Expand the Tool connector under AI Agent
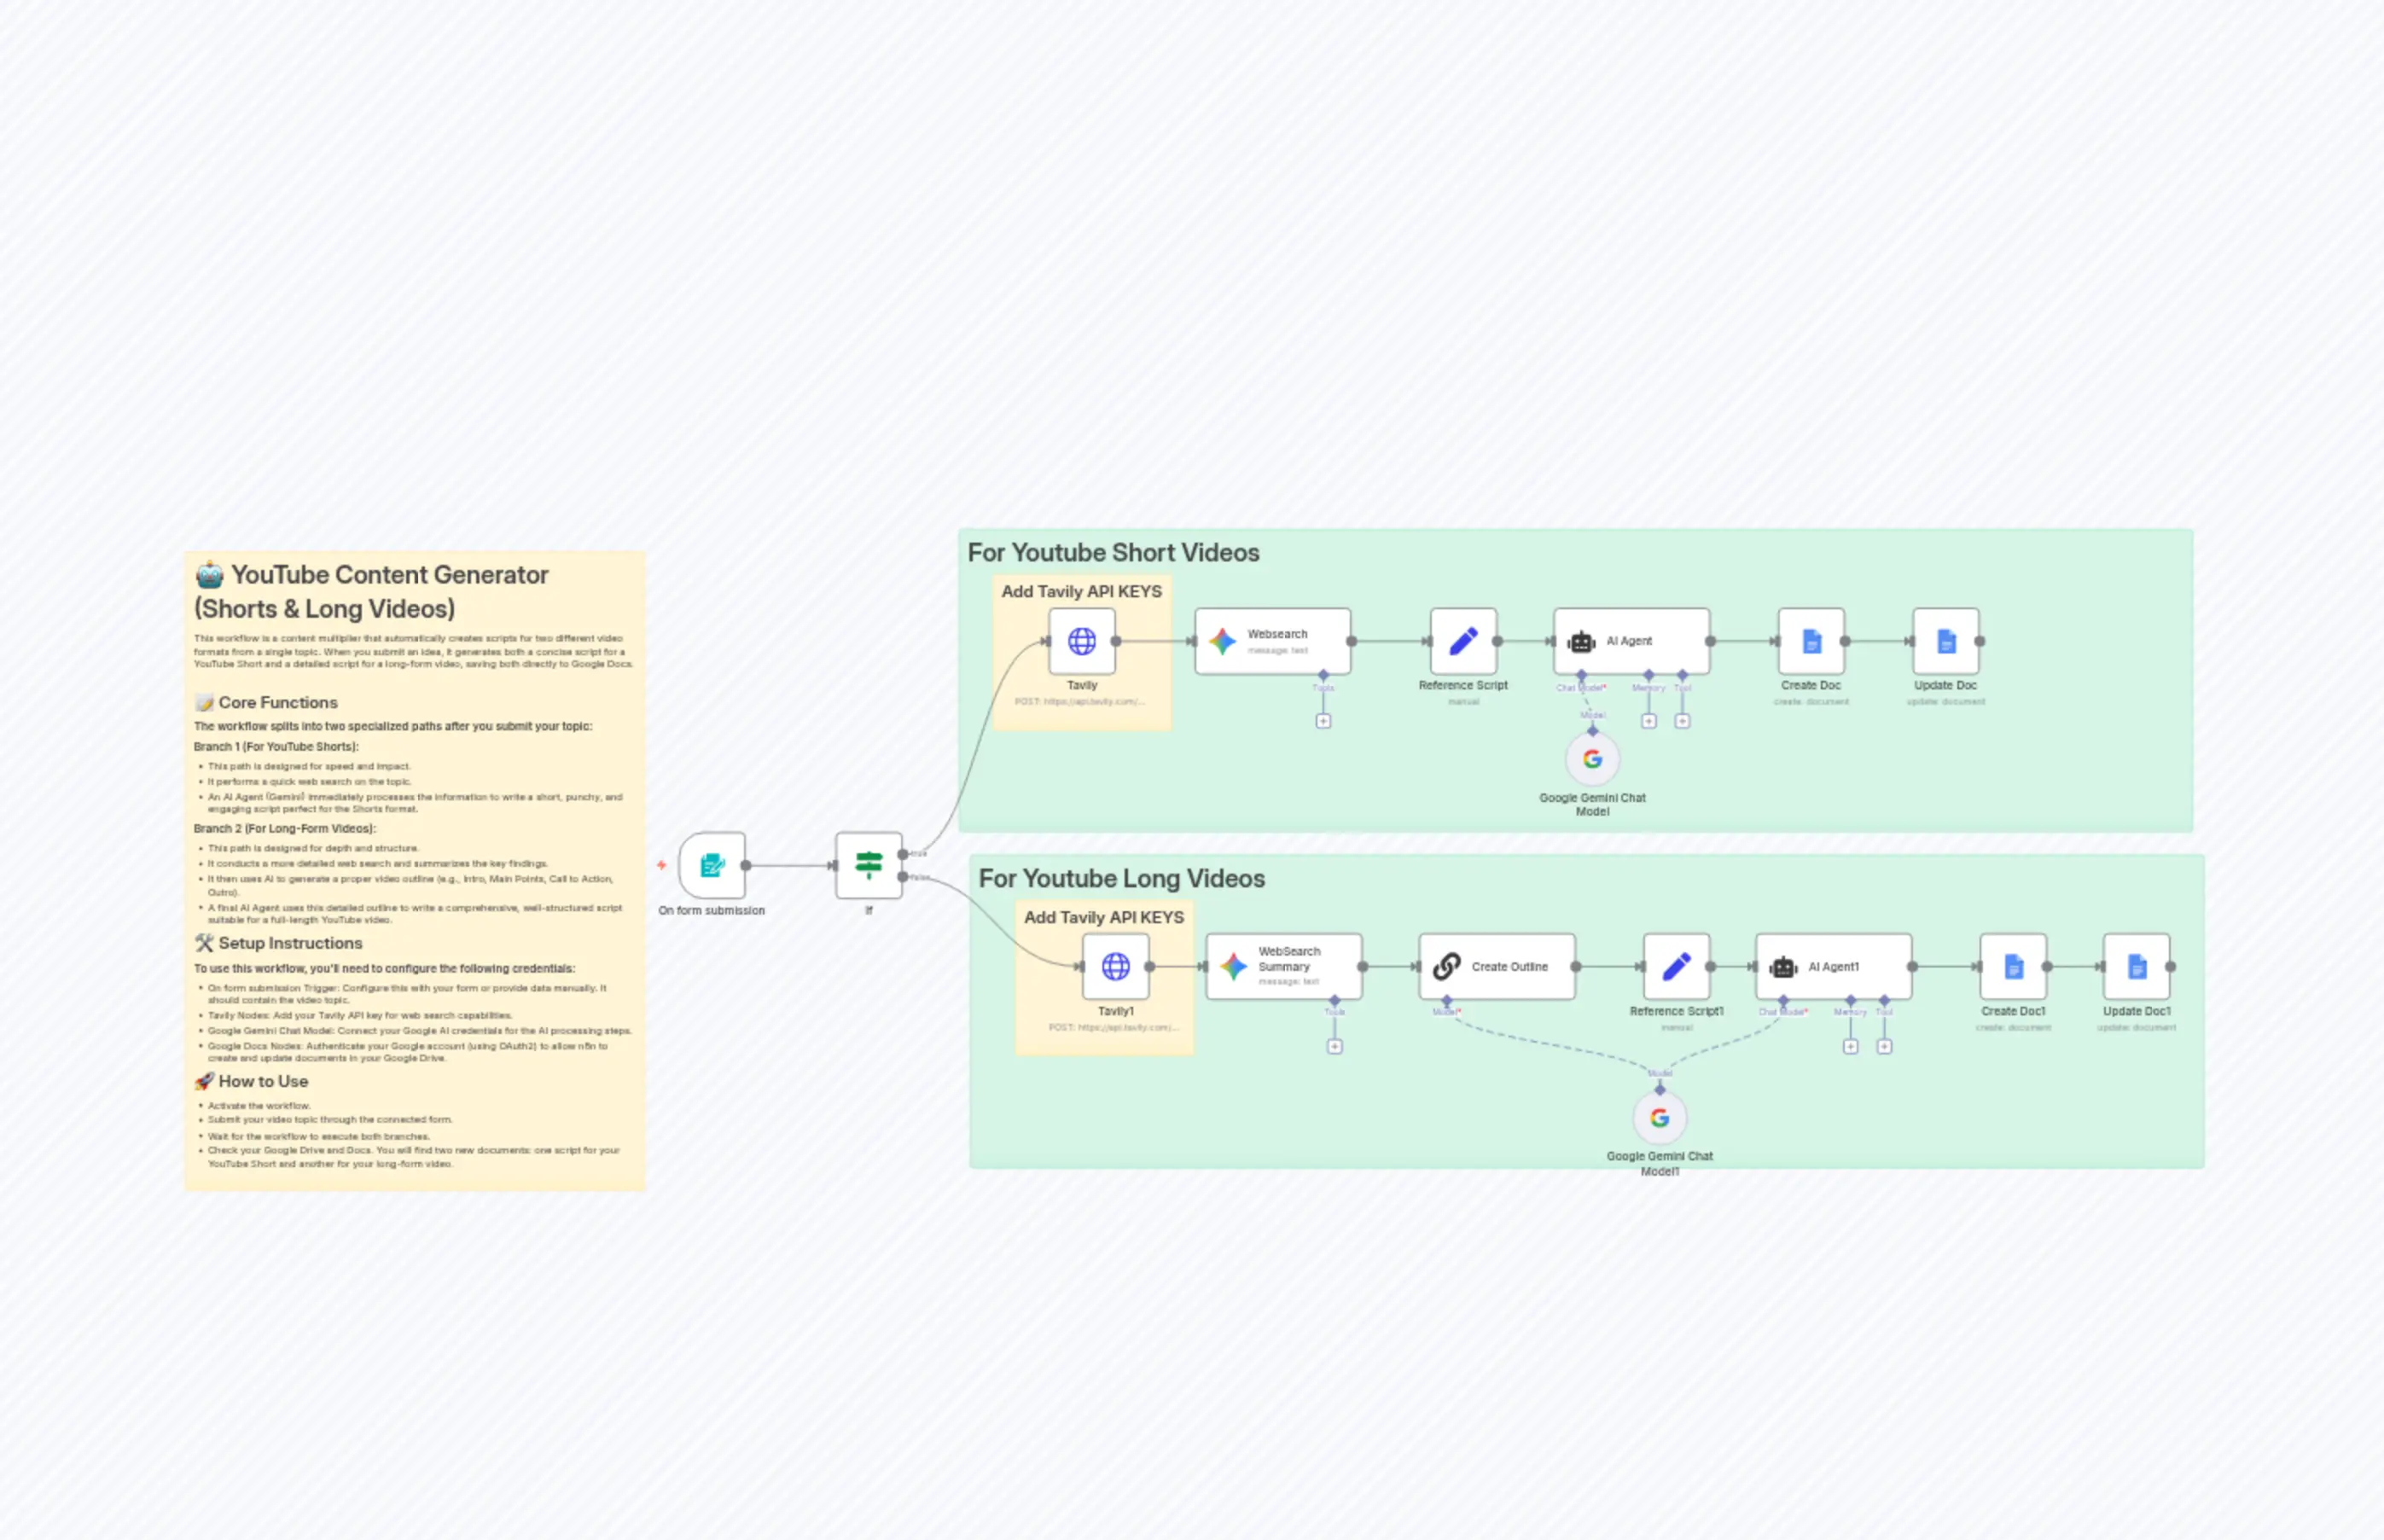 click(x=1683, y=720)
